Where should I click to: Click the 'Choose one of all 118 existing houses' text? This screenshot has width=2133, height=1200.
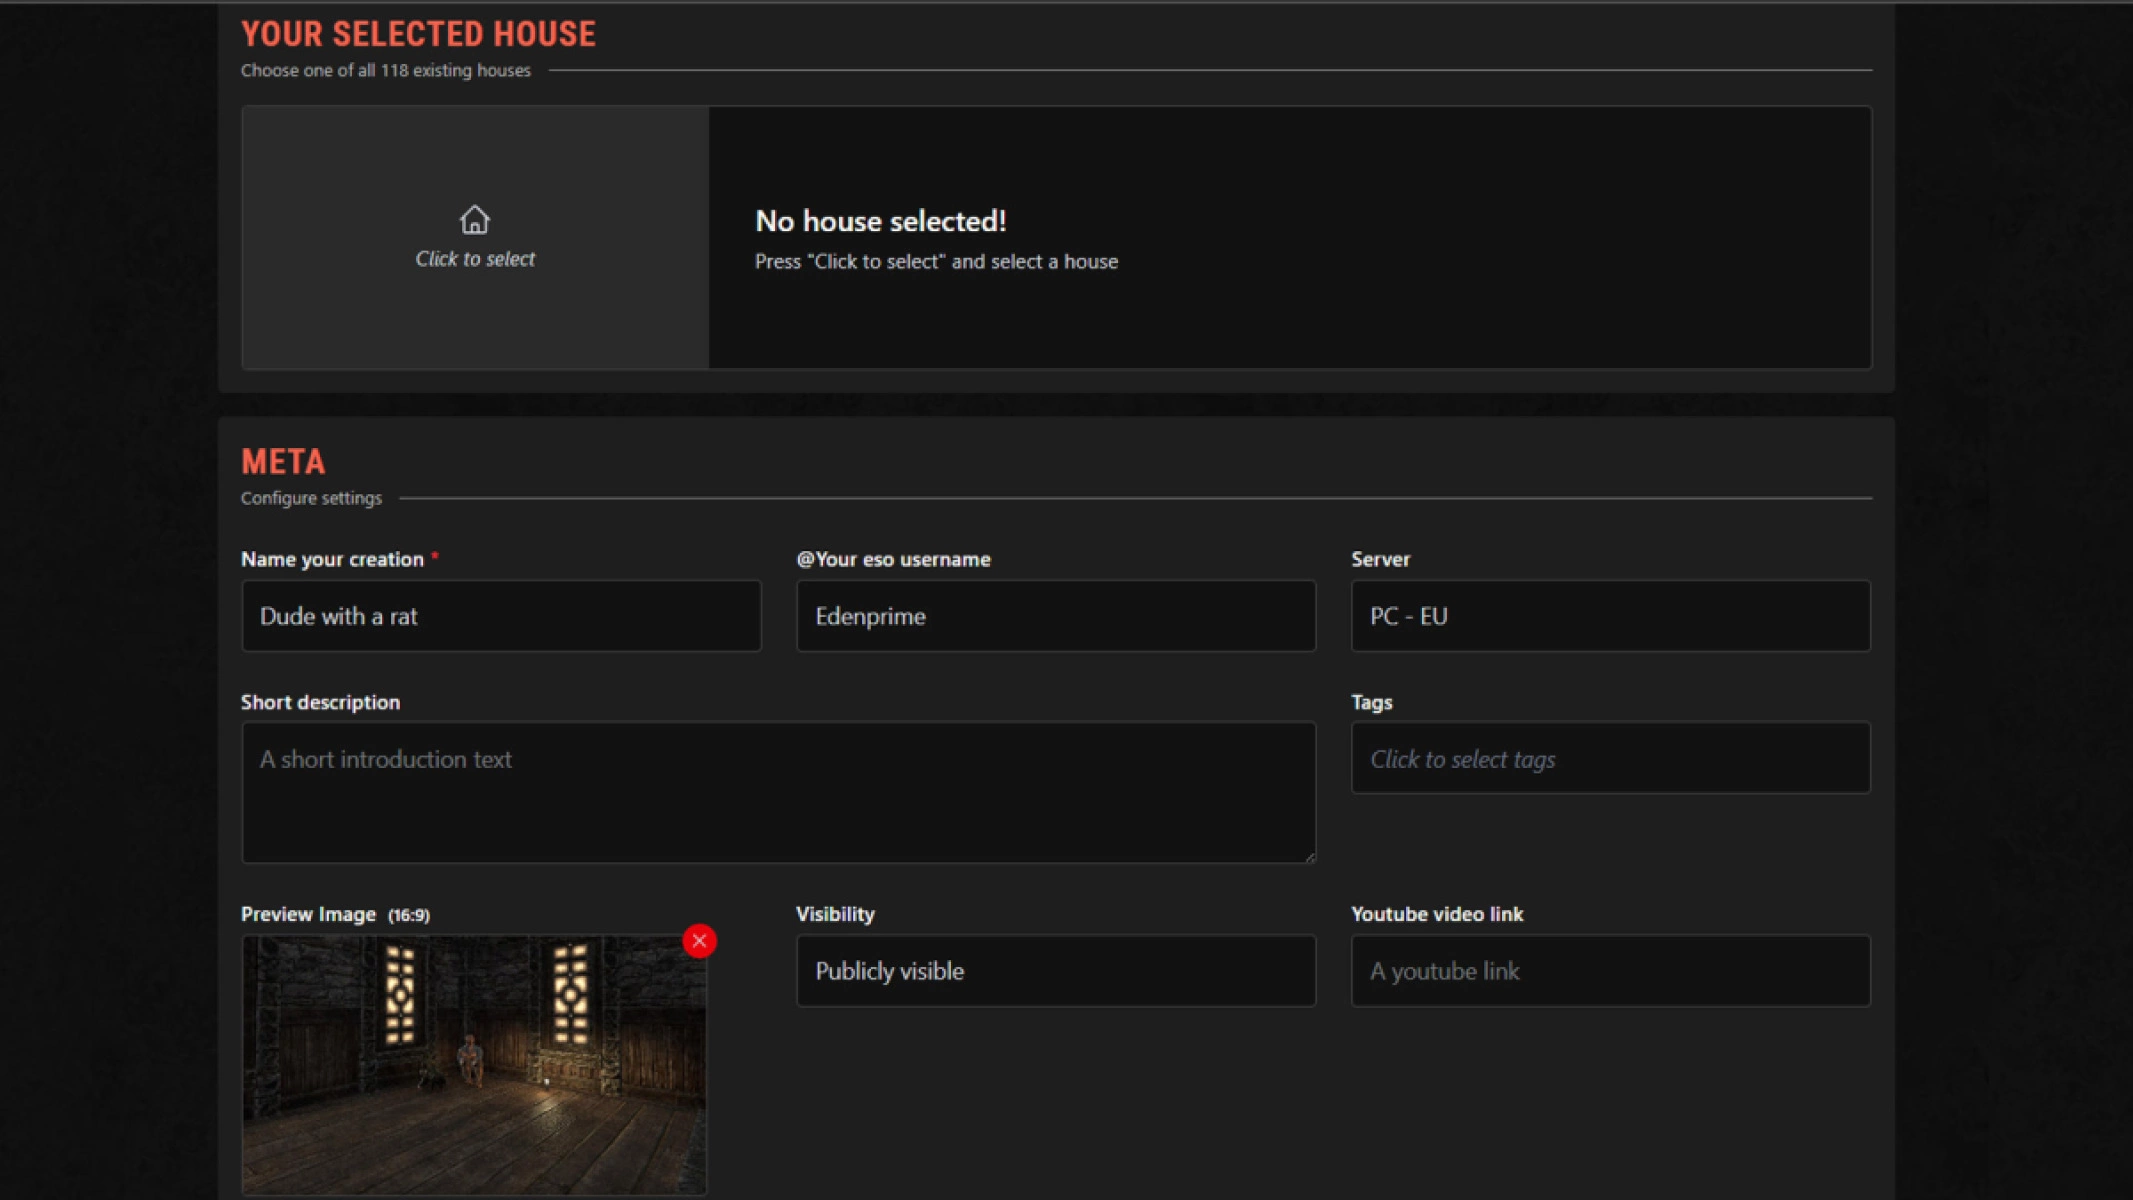pos(385,70)
